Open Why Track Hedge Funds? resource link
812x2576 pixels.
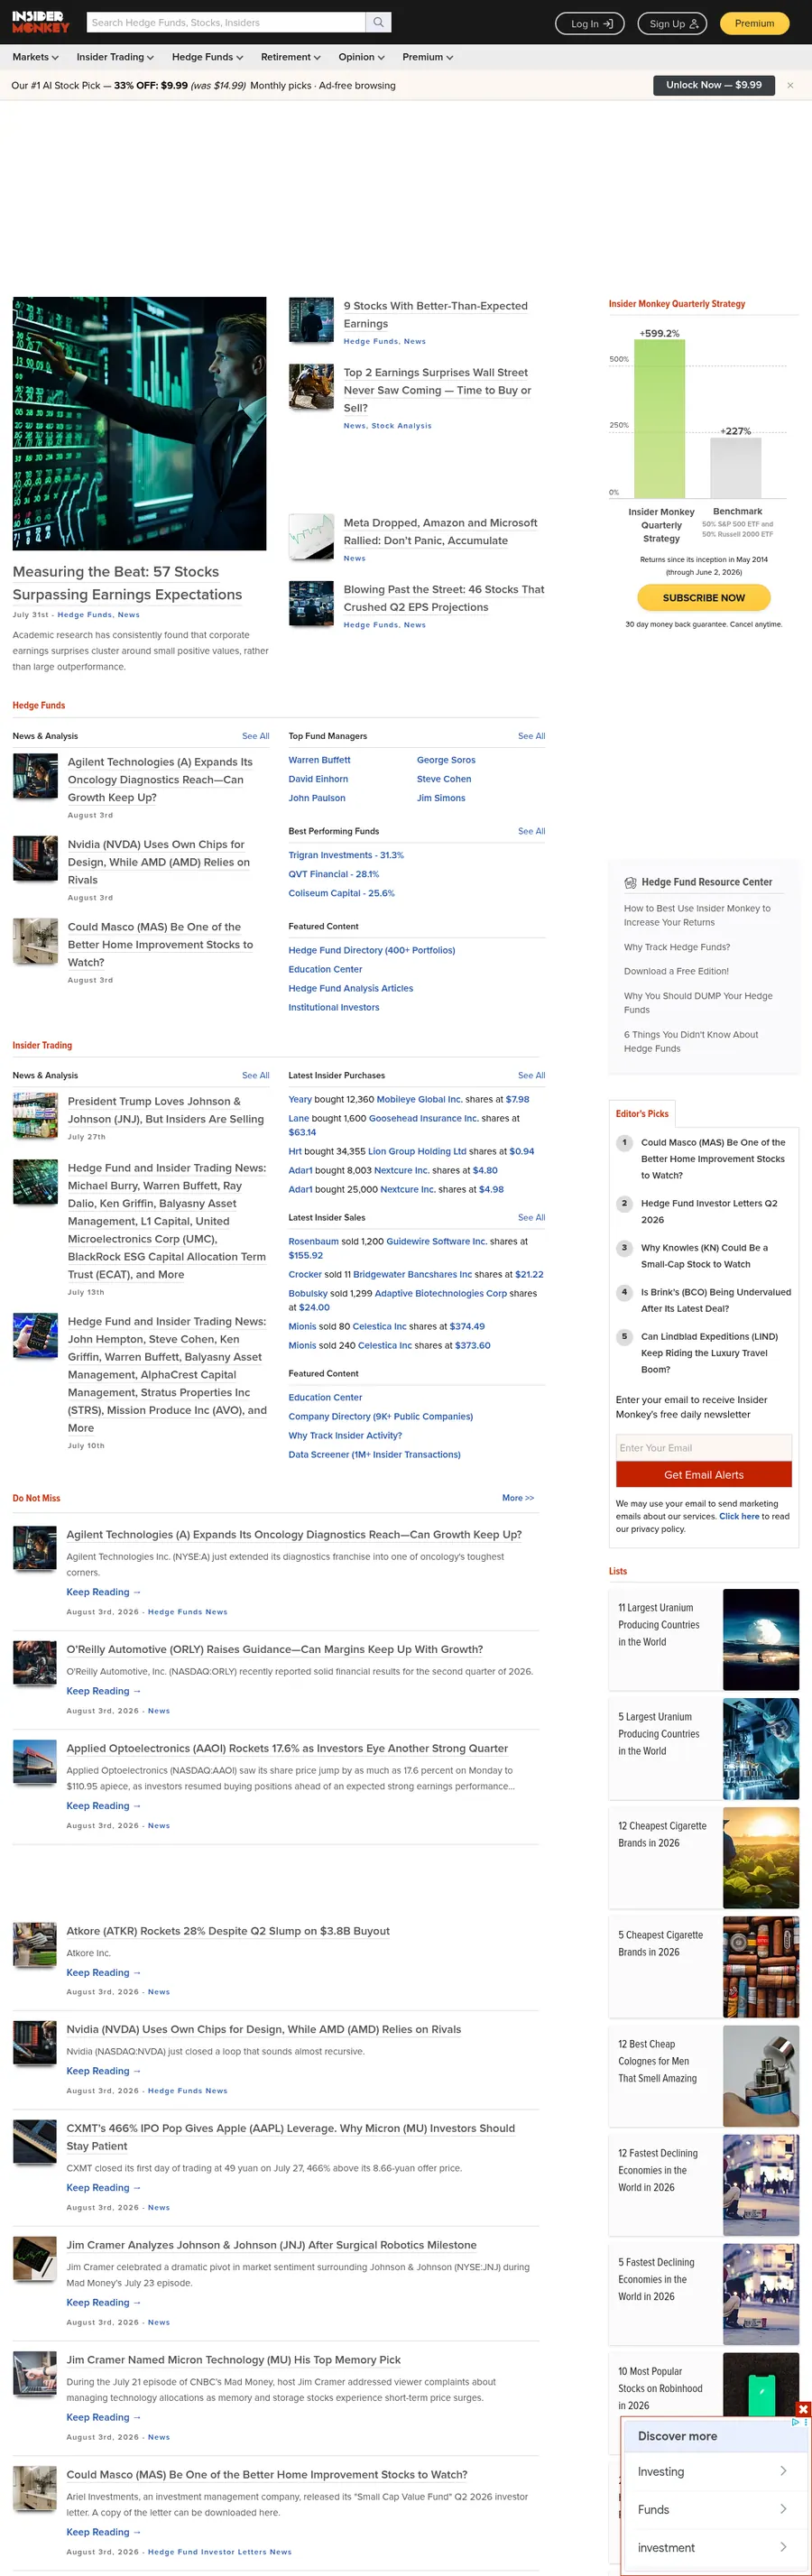pos(677,947)
